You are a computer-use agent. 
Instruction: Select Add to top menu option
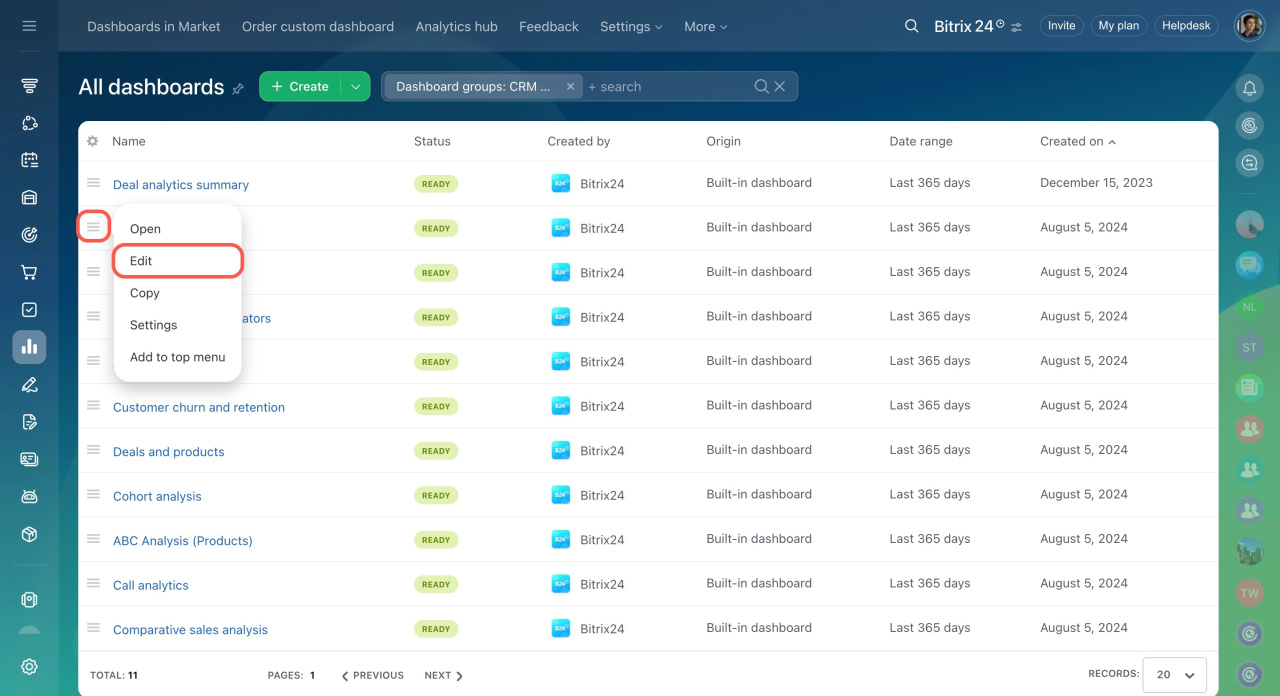point(177,357)
